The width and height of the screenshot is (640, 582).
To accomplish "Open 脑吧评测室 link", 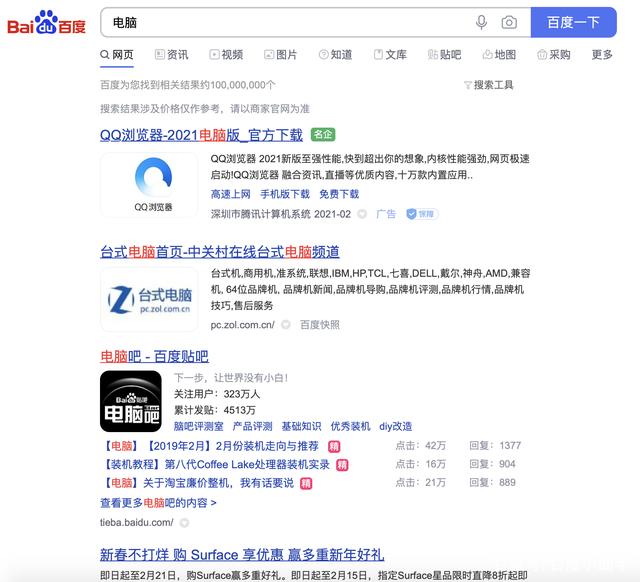I will (x=199, y=427).
